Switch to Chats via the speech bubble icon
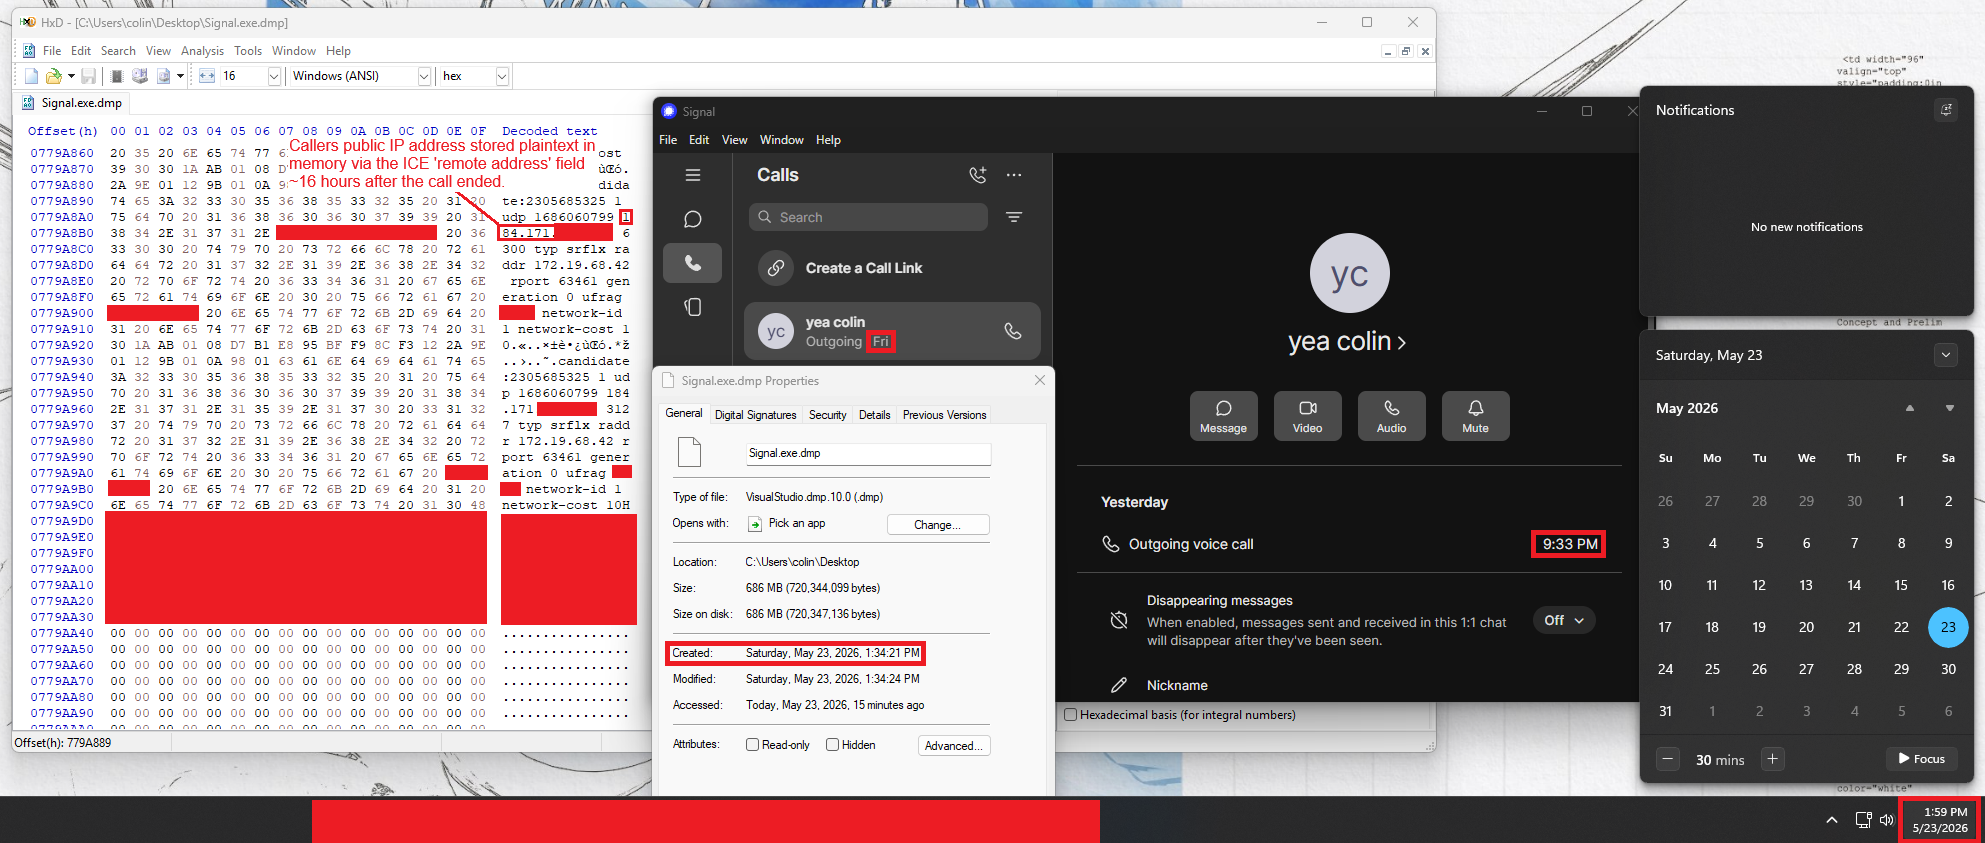The width and height of the screenshot is (1985, 843). tap(692, 219)
